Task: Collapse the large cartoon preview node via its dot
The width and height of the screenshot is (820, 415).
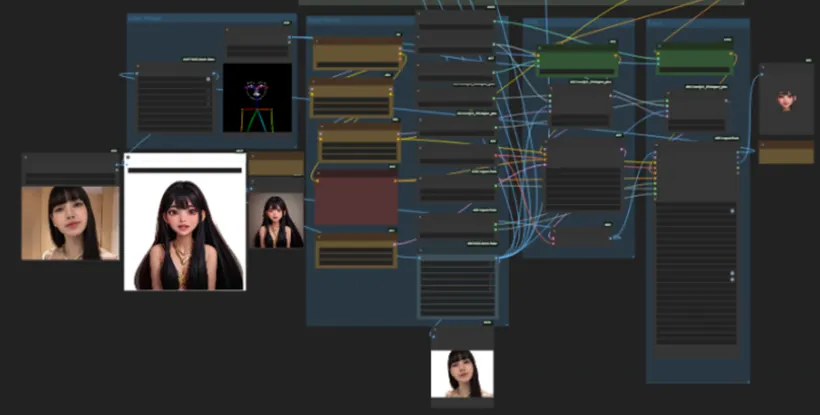Action: 129,157
